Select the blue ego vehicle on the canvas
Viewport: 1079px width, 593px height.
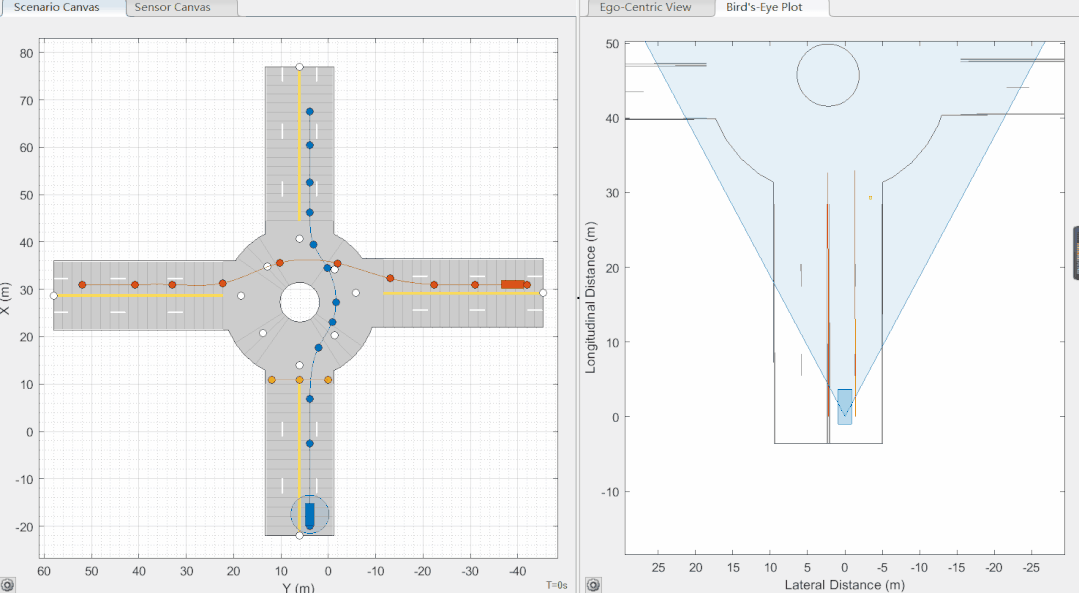310,516
